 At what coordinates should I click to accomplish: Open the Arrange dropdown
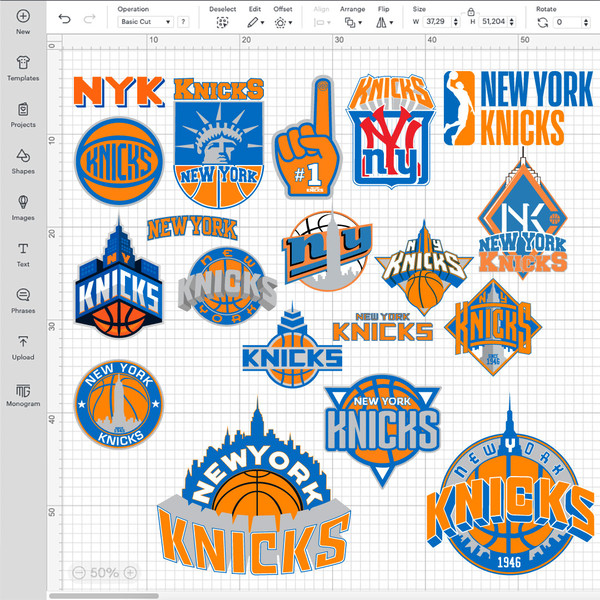(353, 23)
